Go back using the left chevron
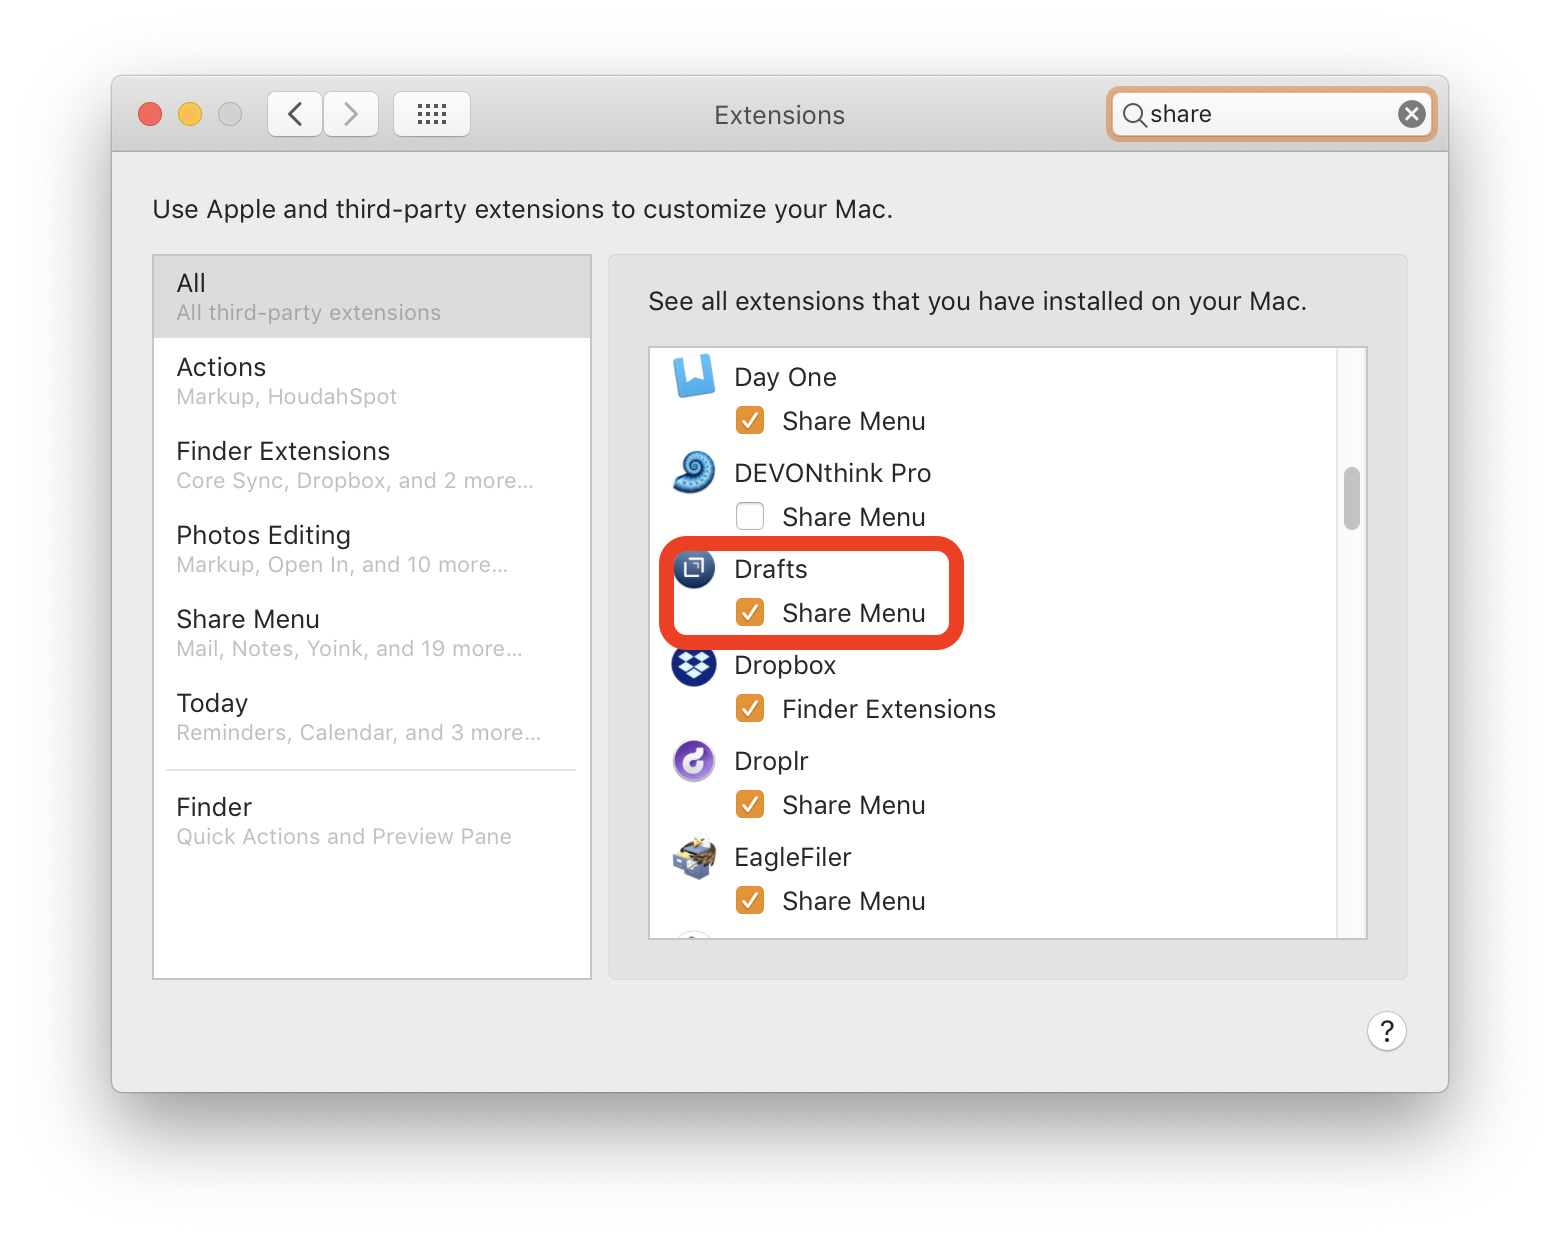 [x=295, y=114]
